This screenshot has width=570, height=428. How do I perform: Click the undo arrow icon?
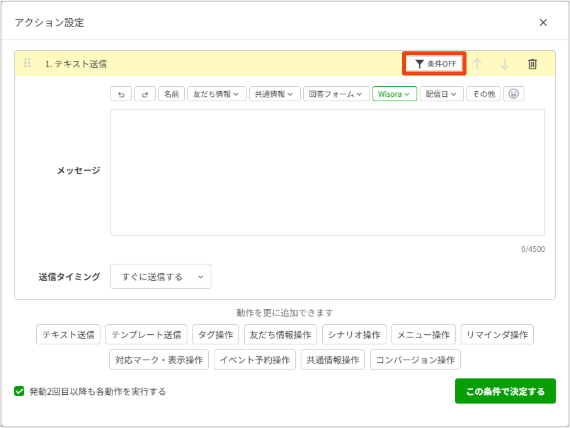pyautogui.click(x=121, y=94)
